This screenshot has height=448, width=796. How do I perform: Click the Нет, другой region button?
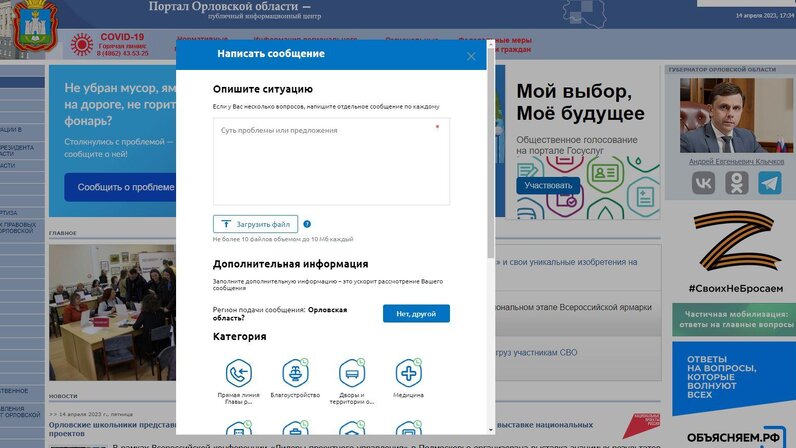pyautogui.click(x=416, y=313)
